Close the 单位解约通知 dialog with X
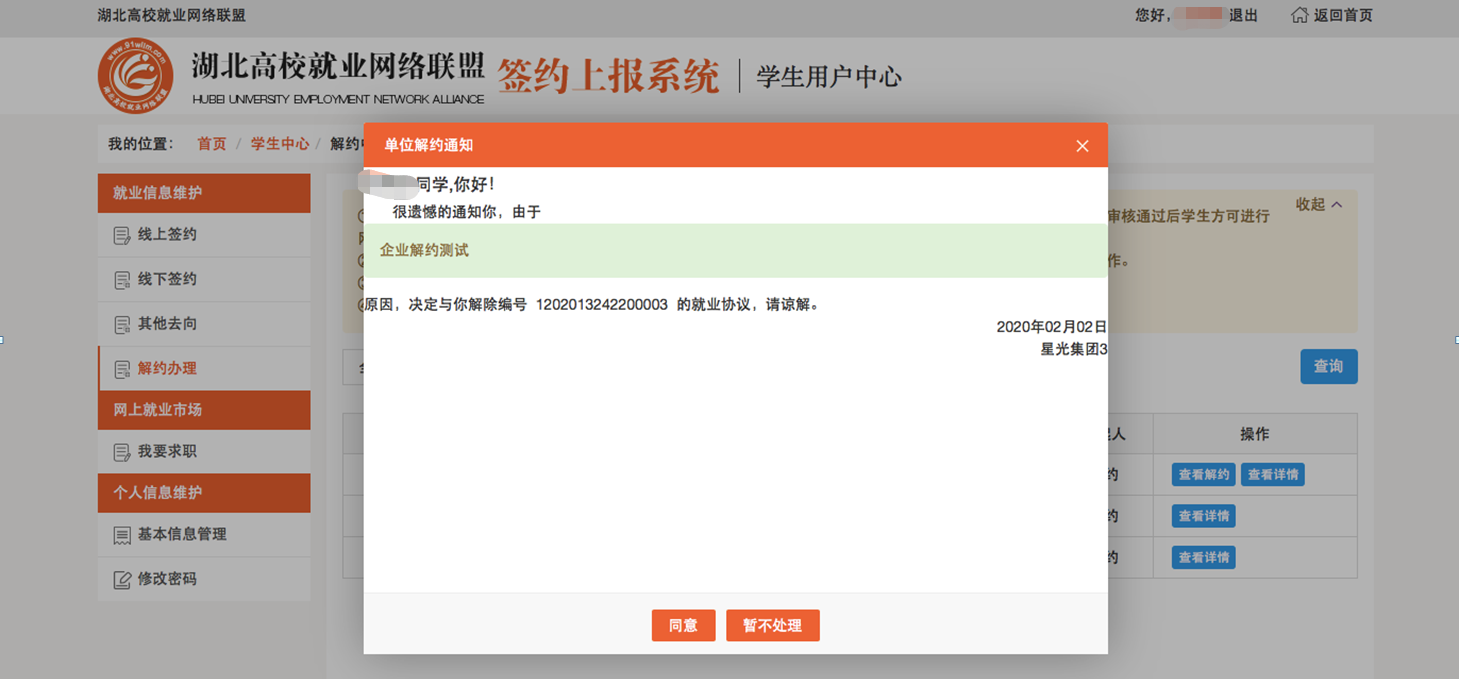This screenshot has height=679, width=1459. (x=1082, y=146)
